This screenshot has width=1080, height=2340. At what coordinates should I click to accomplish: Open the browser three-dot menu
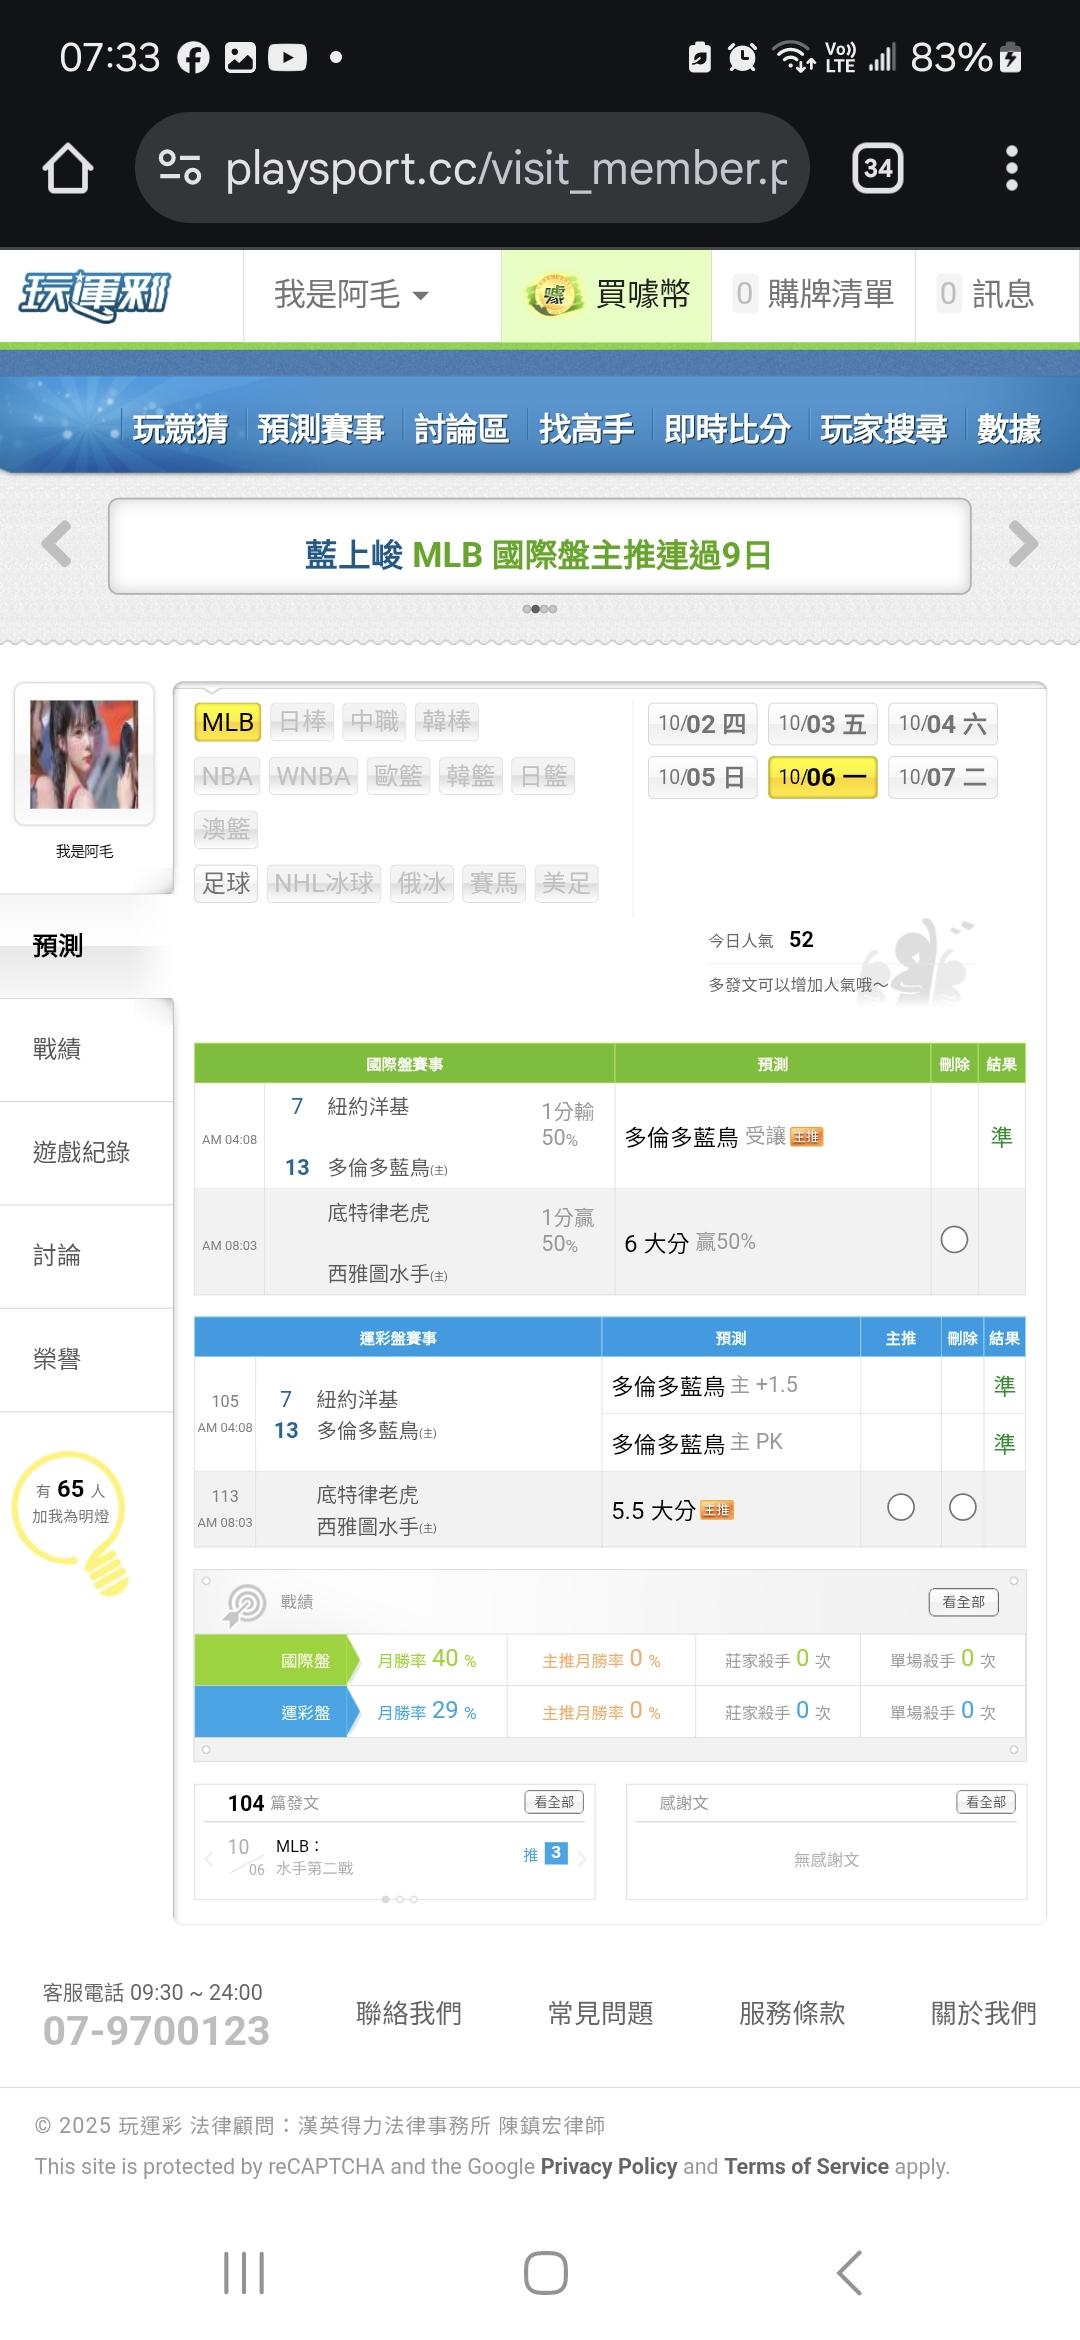(x=1011, y=168)
